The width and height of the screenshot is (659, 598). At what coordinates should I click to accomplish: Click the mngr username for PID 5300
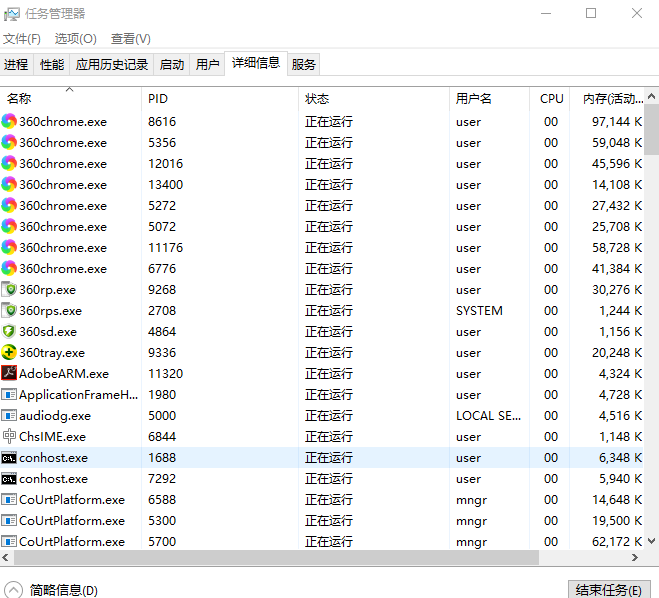pyautogui.click(x=472, y=521)
